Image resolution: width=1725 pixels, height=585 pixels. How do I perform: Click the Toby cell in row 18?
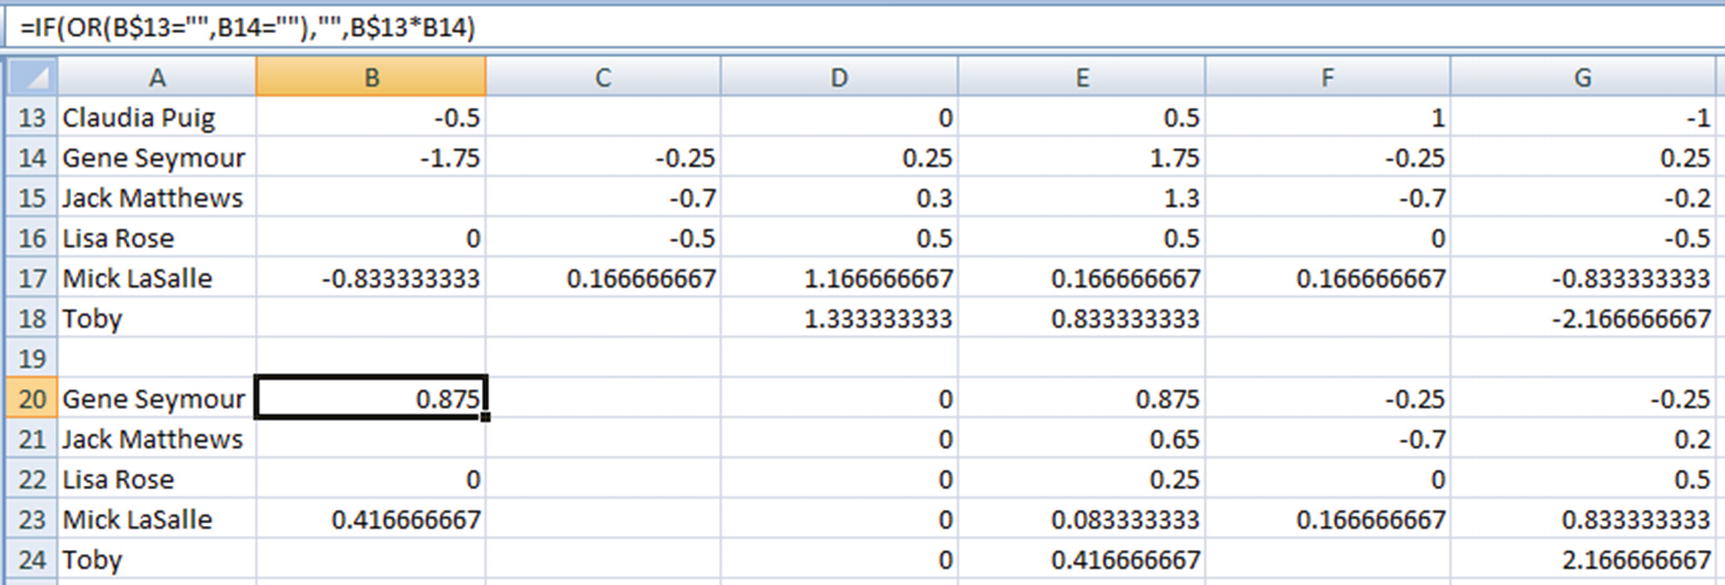point(157,319)
